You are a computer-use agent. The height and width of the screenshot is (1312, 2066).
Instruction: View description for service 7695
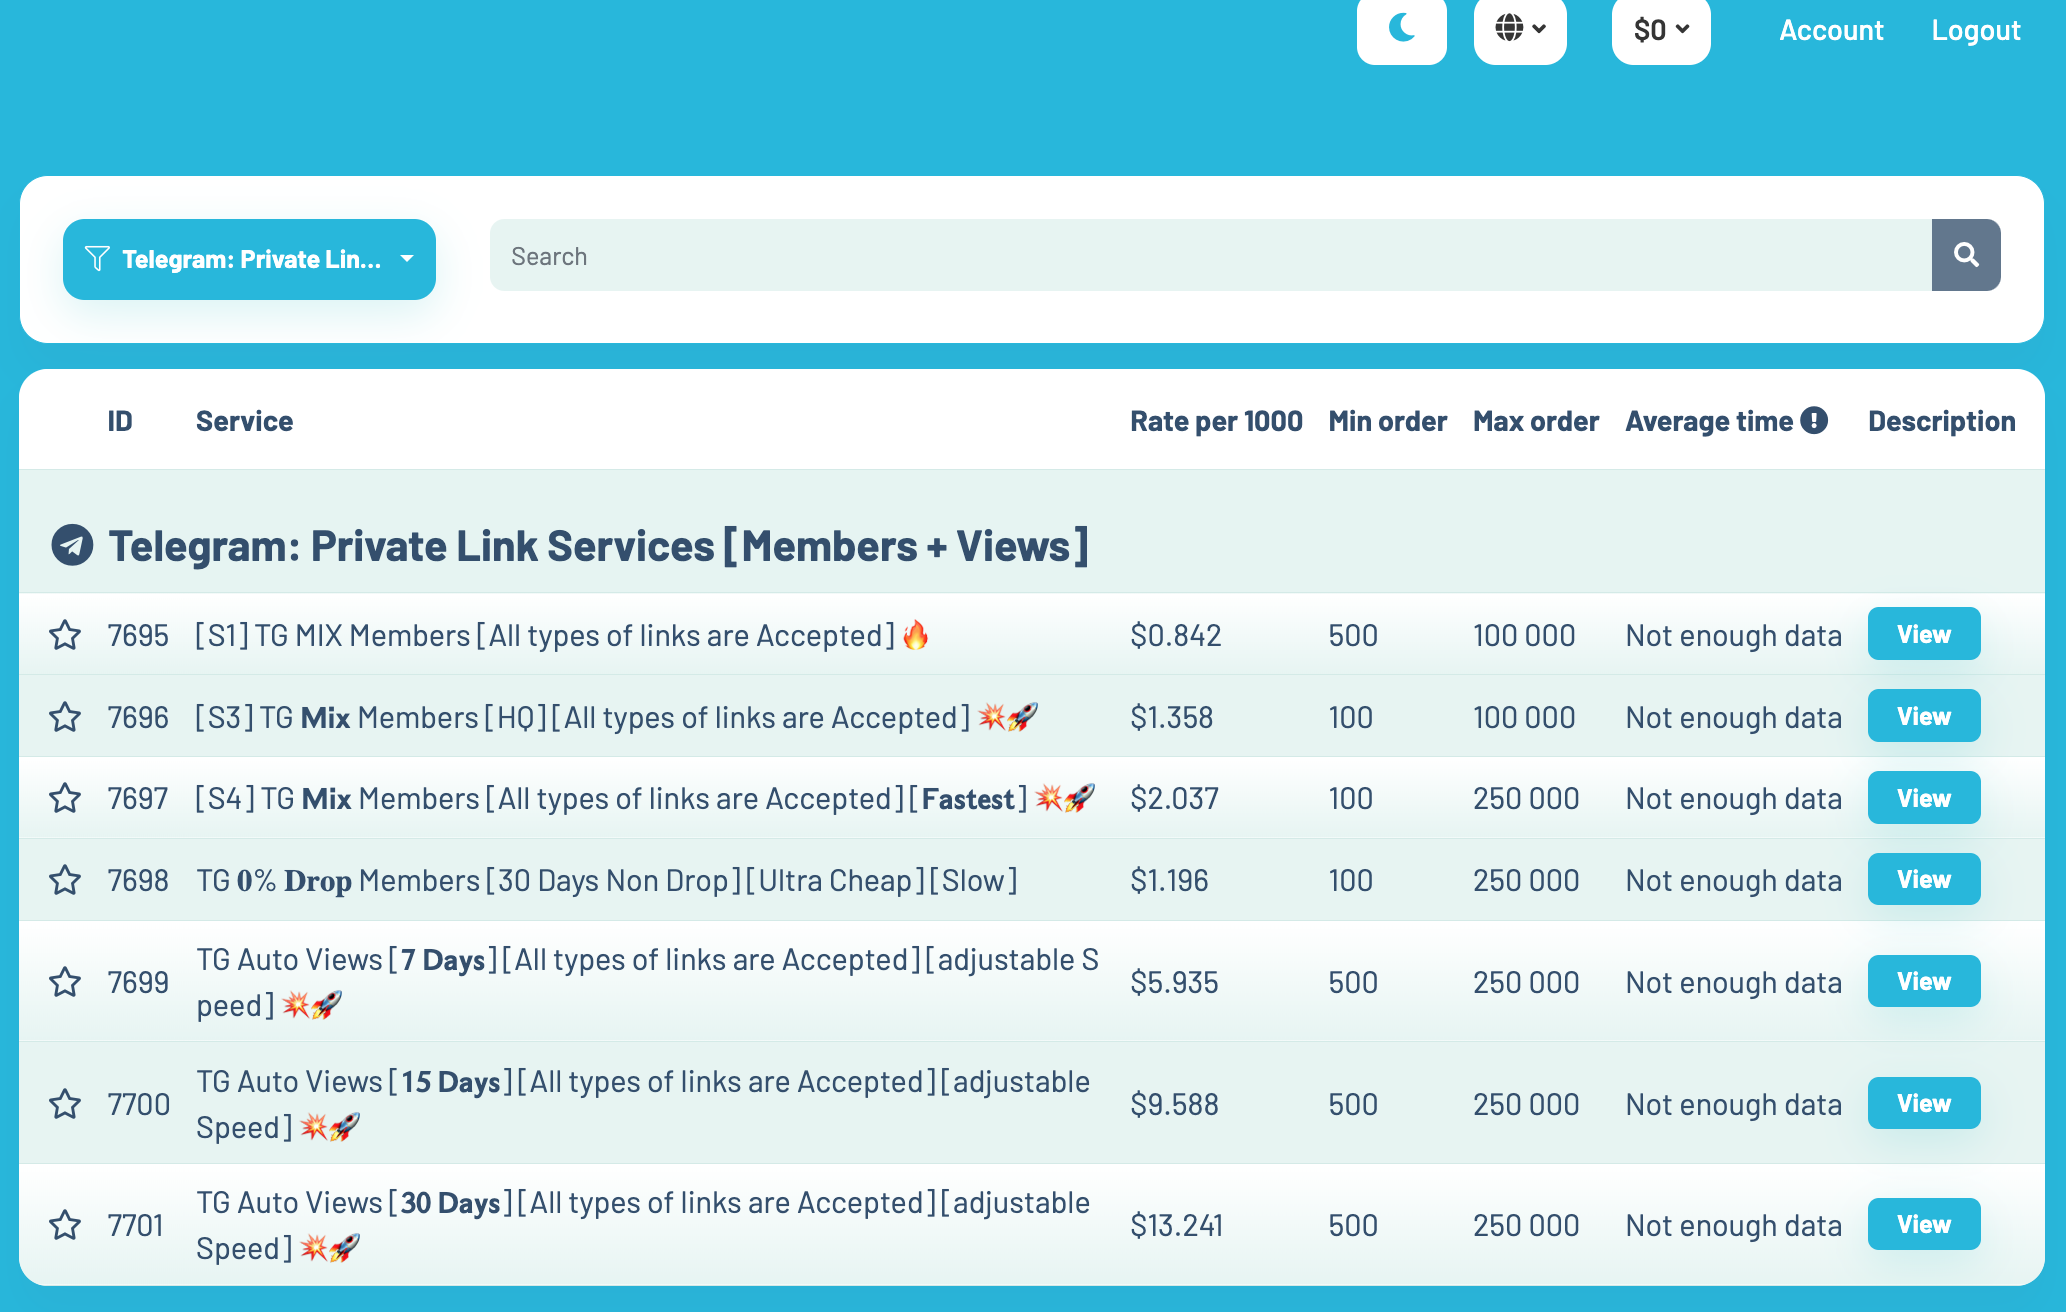tap(1924, 634)
